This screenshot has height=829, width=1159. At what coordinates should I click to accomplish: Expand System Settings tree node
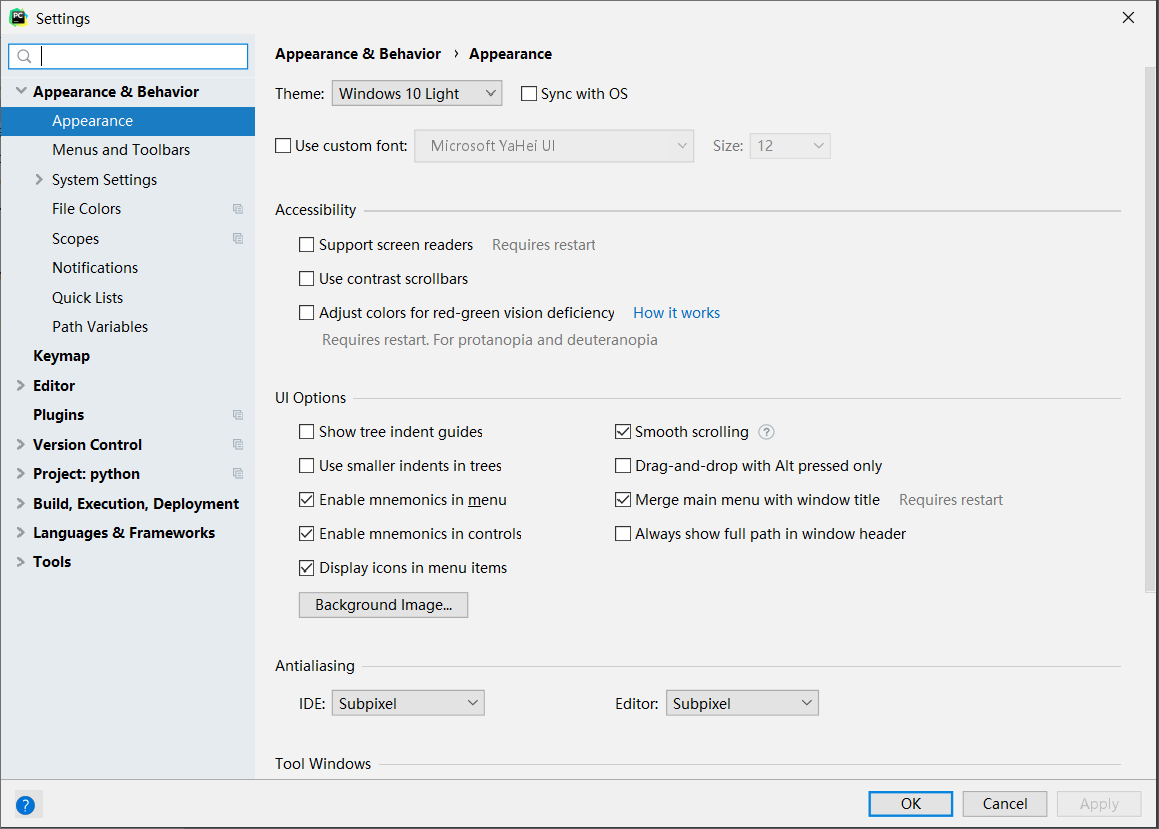[x=39, y=180]
